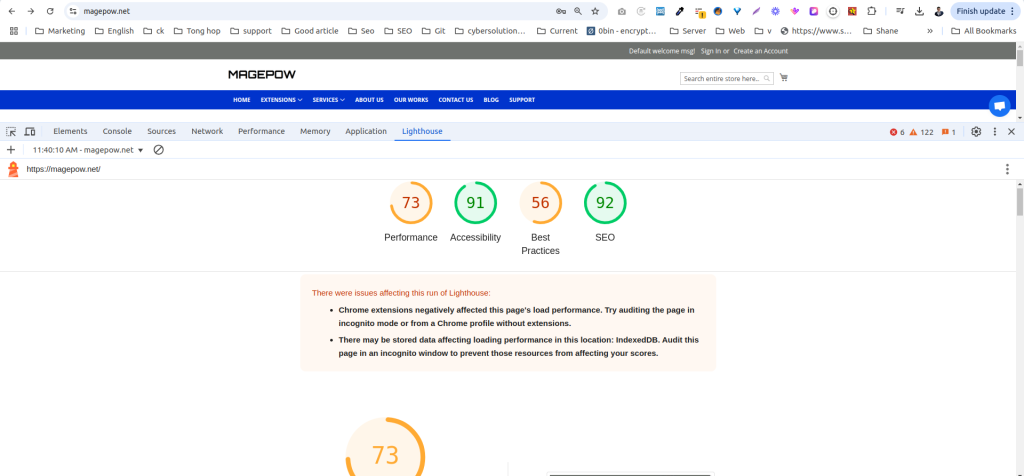Open the BLOG menu item
Image resolution: width=1024 pixels, height=476 pixels.
tap(491, 100)
